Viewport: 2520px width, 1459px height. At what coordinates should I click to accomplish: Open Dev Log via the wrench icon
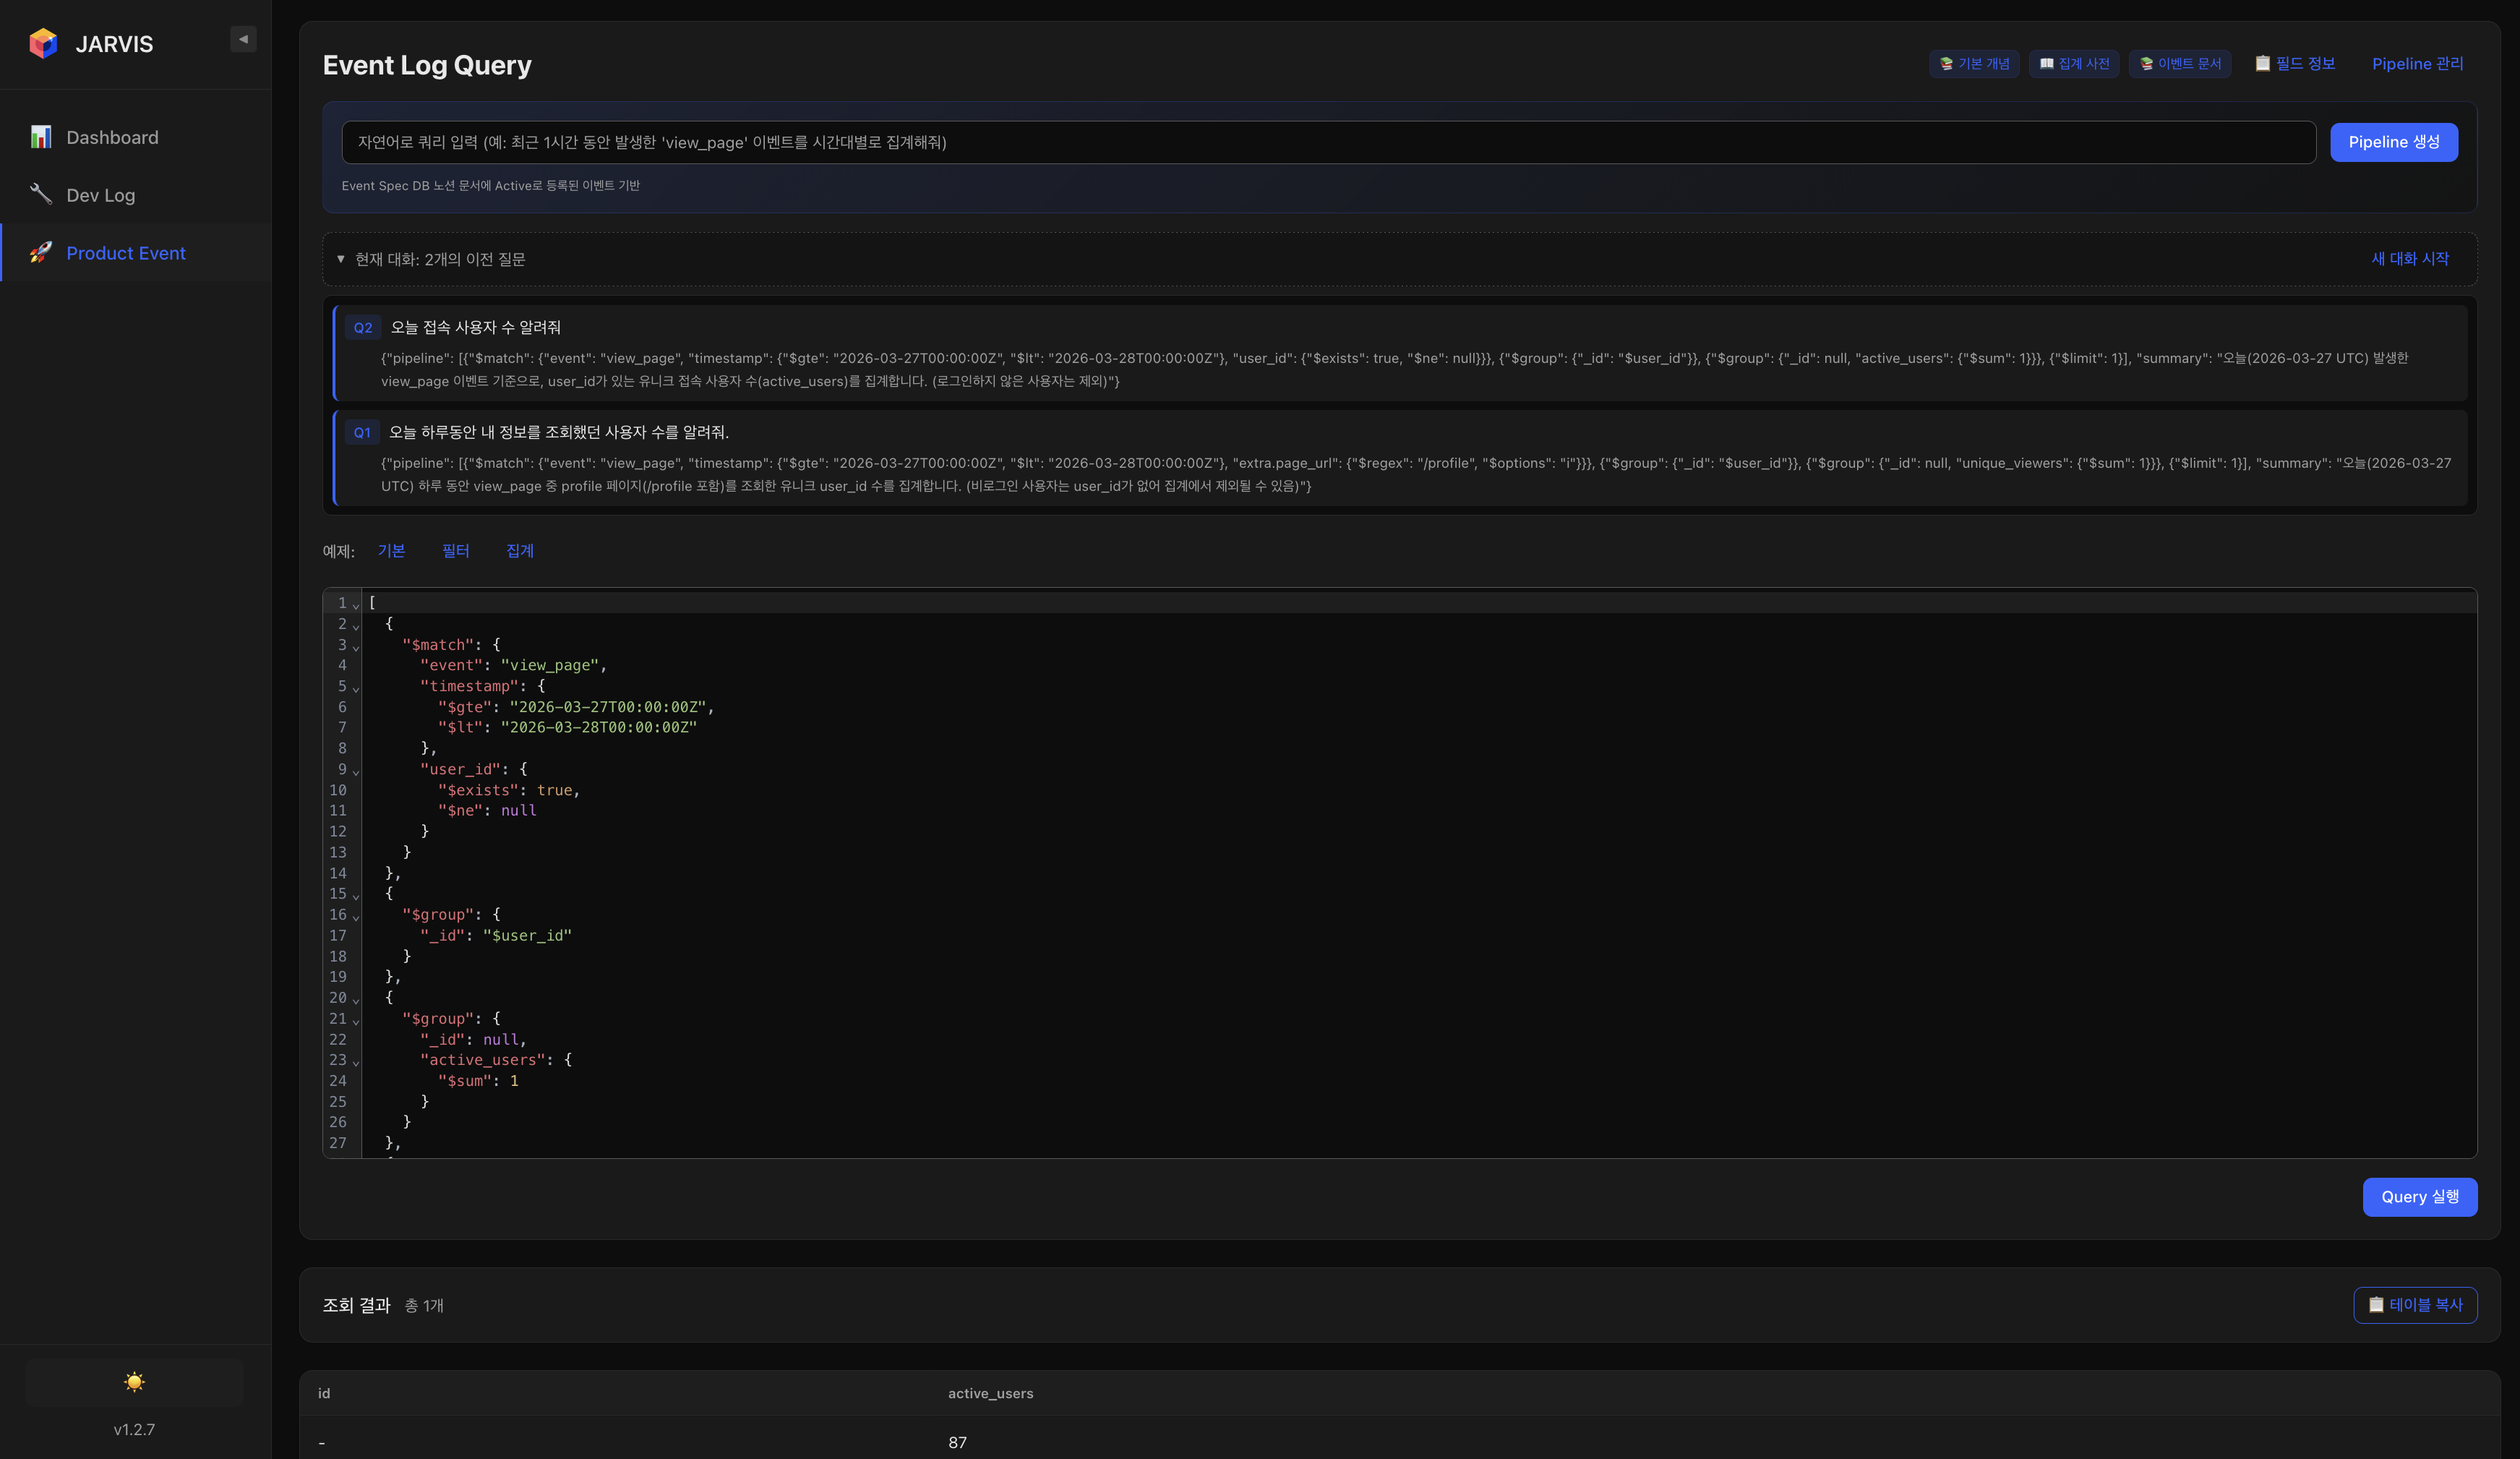click(41, 194)
